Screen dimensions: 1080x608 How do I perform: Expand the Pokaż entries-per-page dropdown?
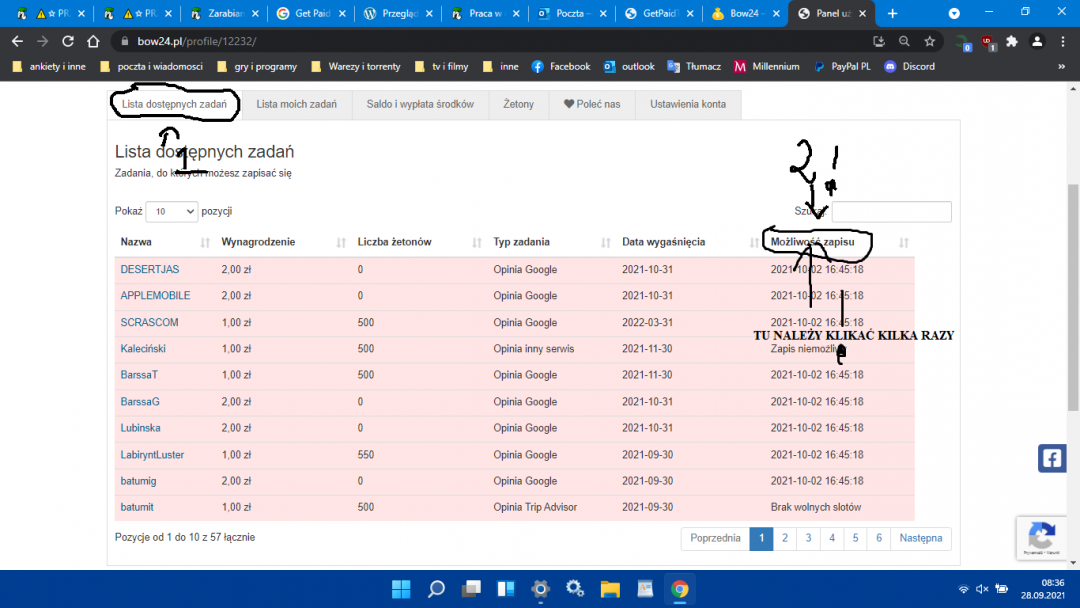pyautogui.click(x=172, y=211)
